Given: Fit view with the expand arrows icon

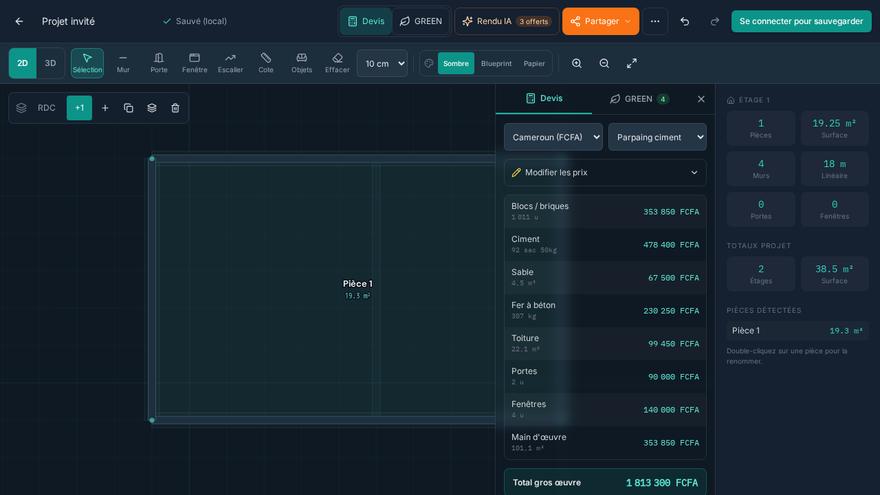Looking at the screenshot, I should (x=631, y=63).
